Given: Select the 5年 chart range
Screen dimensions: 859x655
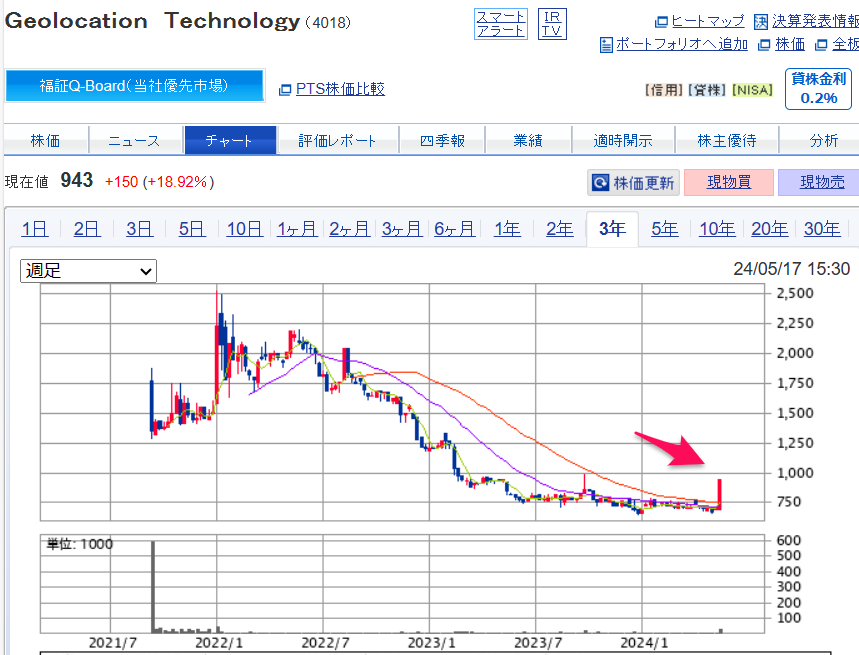Looking at the screenshot, I should pos(665,229).
